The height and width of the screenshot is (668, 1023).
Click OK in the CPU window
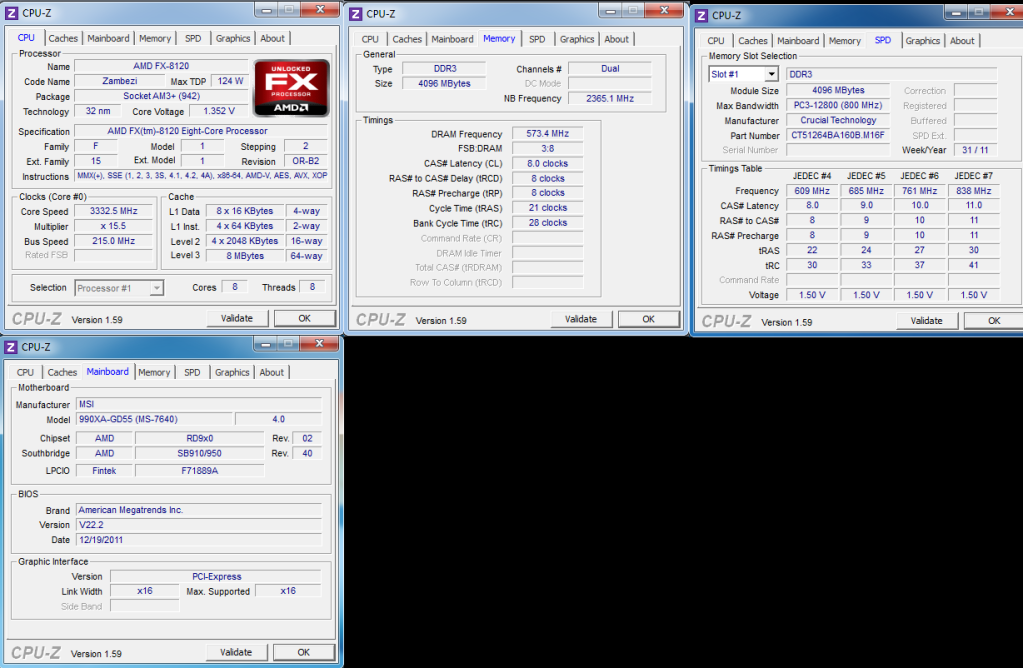point(305,318)
